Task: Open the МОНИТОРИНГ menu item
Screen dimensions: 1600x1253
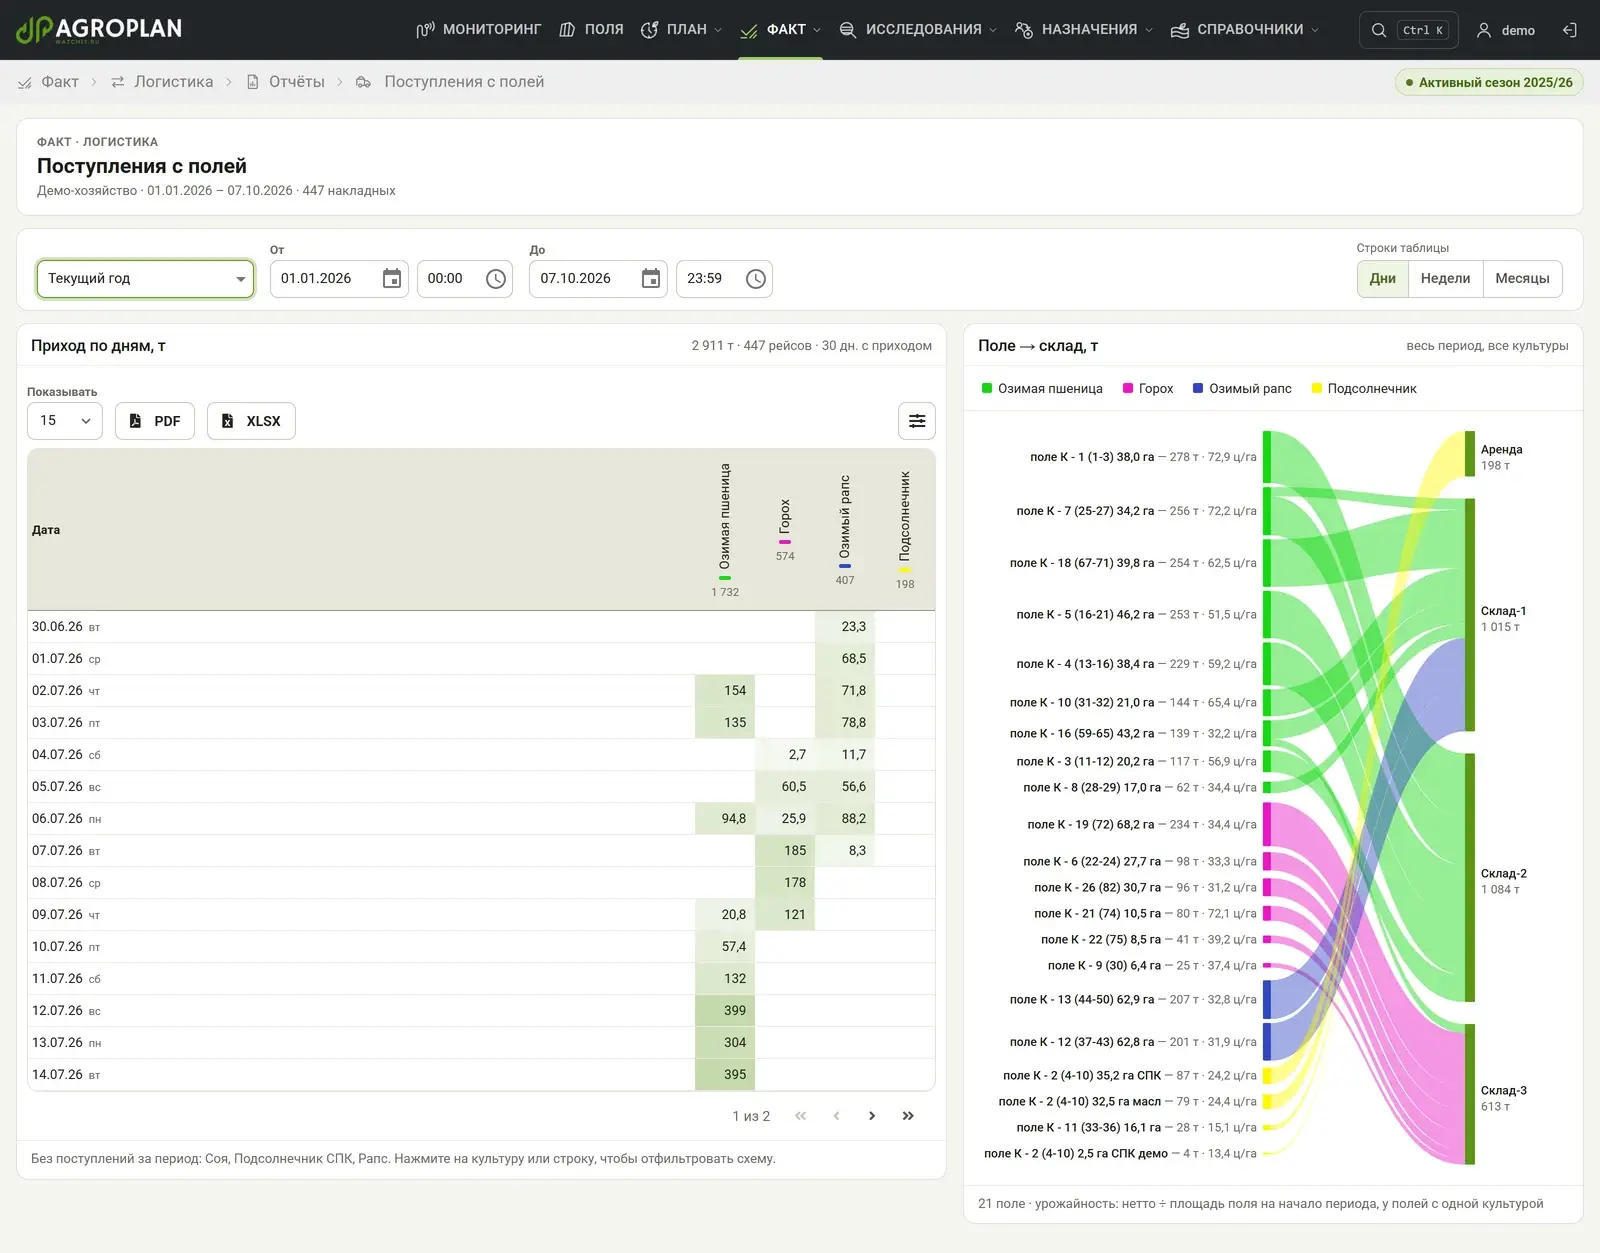Action: click(479, 30)
